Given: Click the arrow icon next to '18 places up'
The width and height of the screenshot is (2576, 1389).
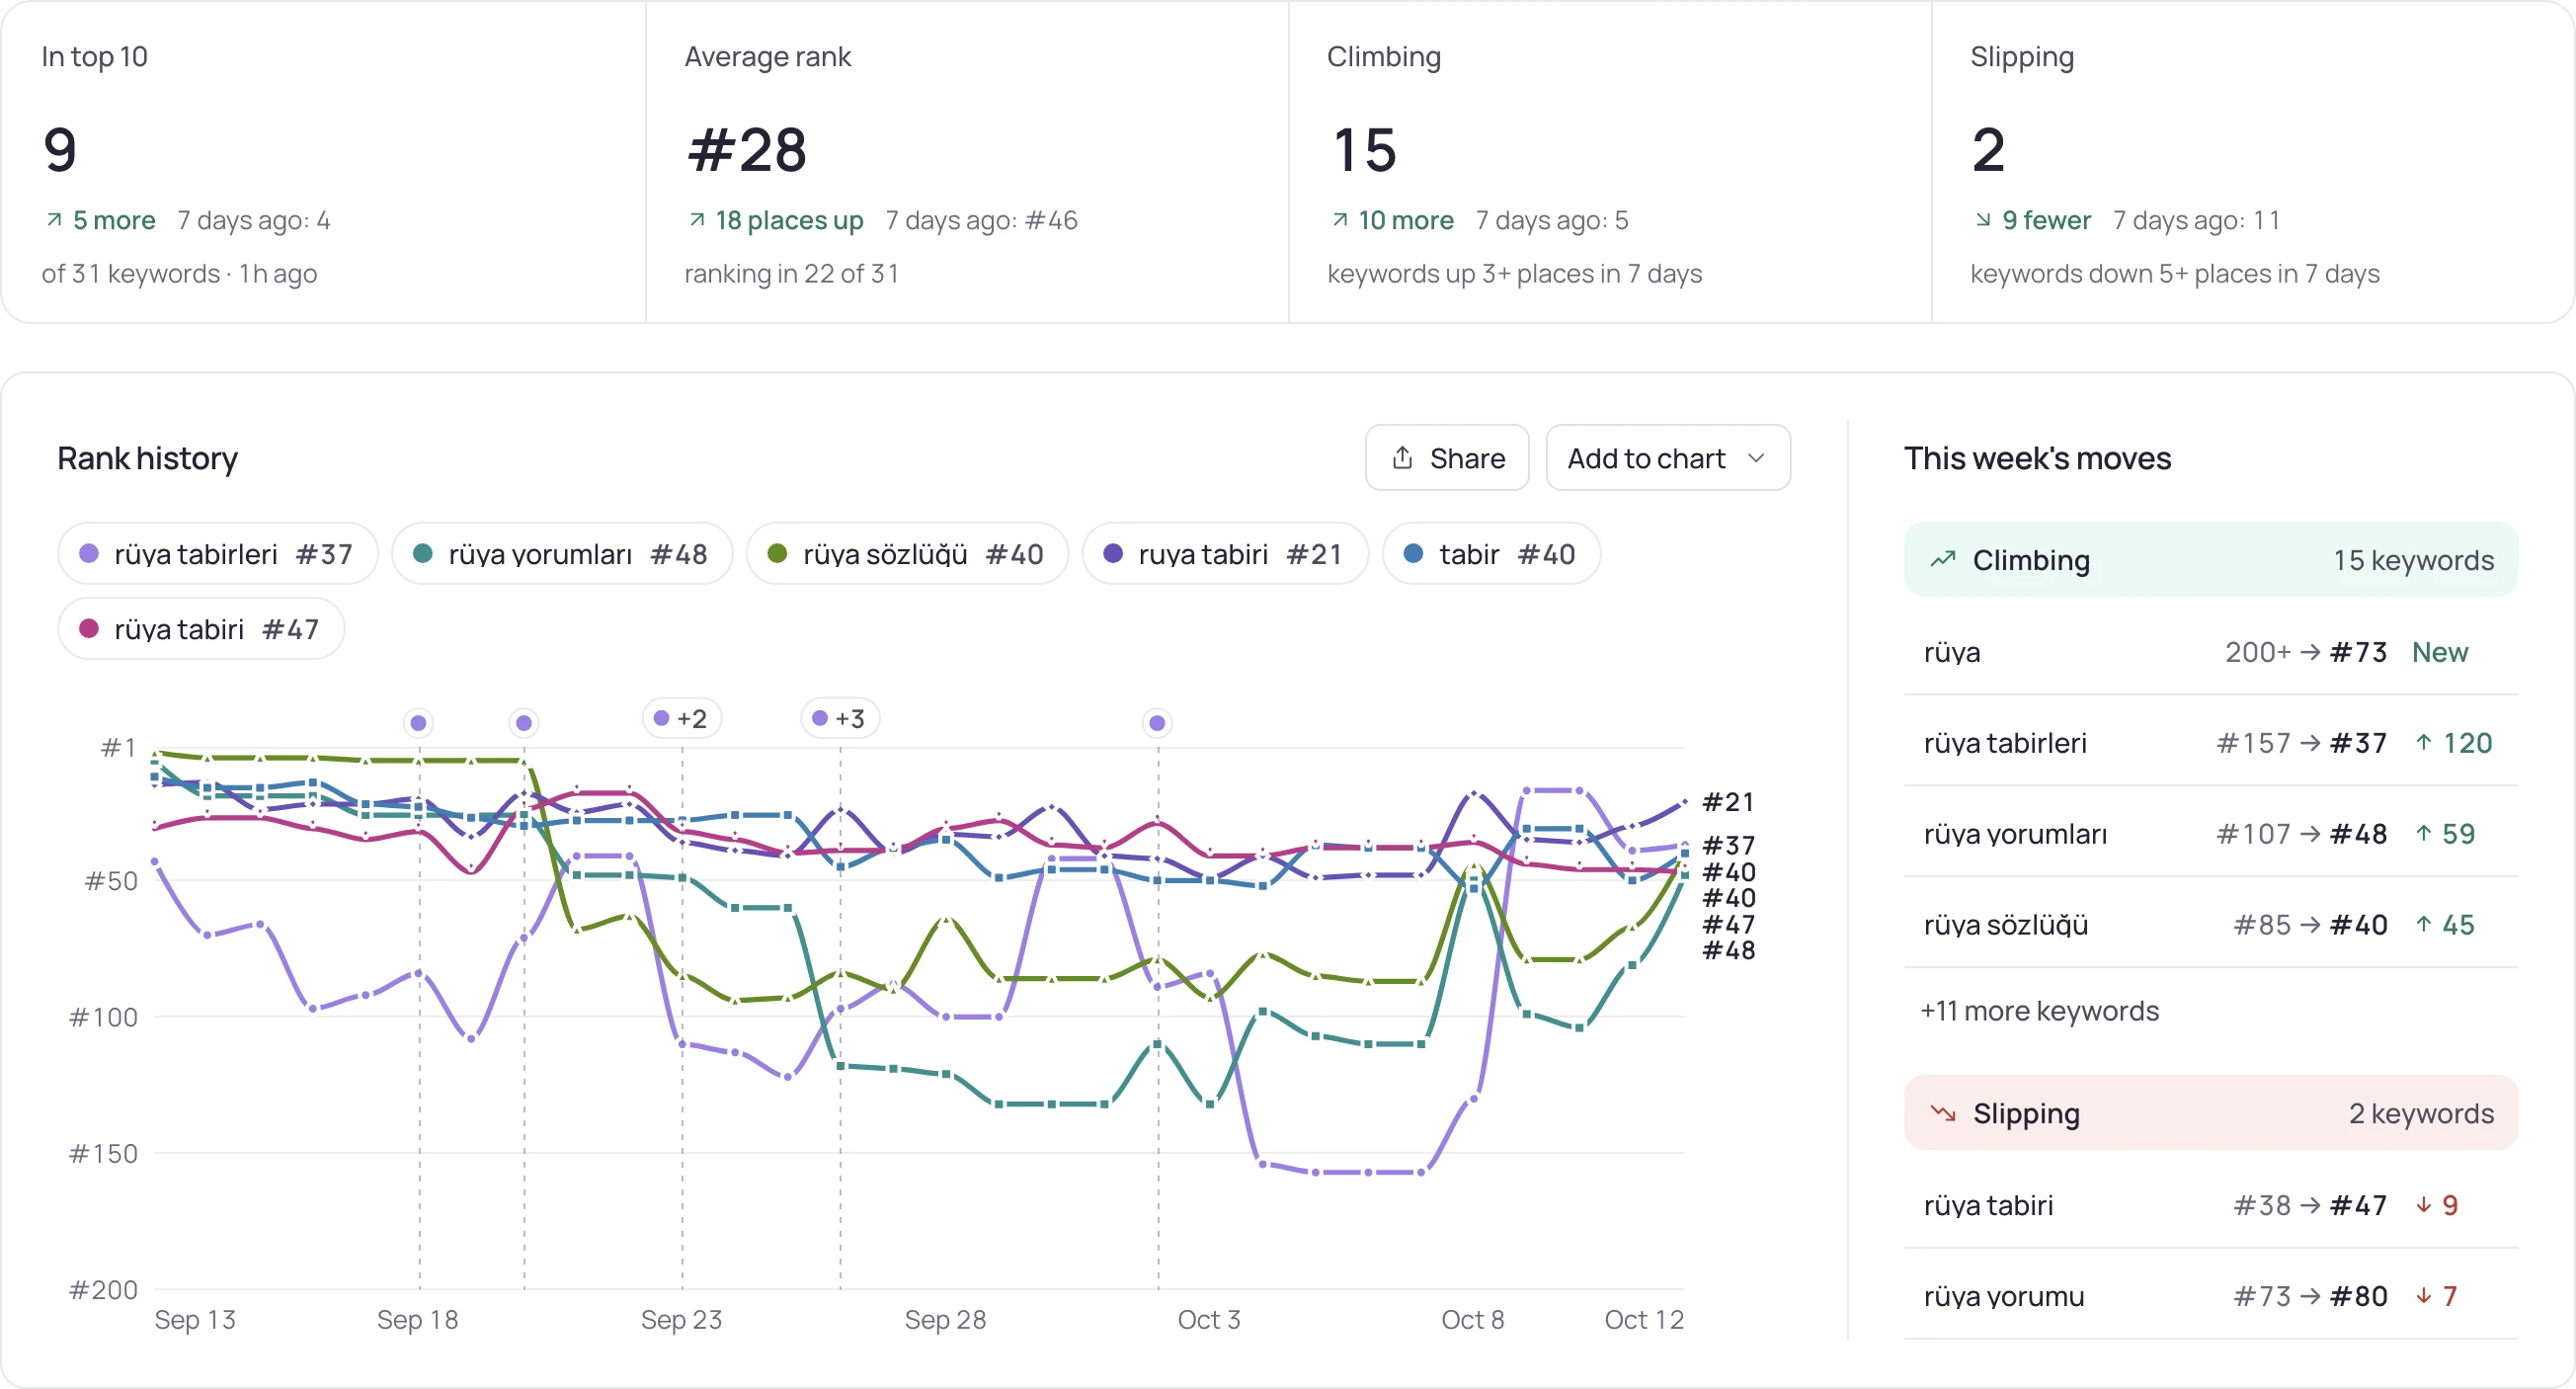Looking at the screenshot, I should coord(697,219).
